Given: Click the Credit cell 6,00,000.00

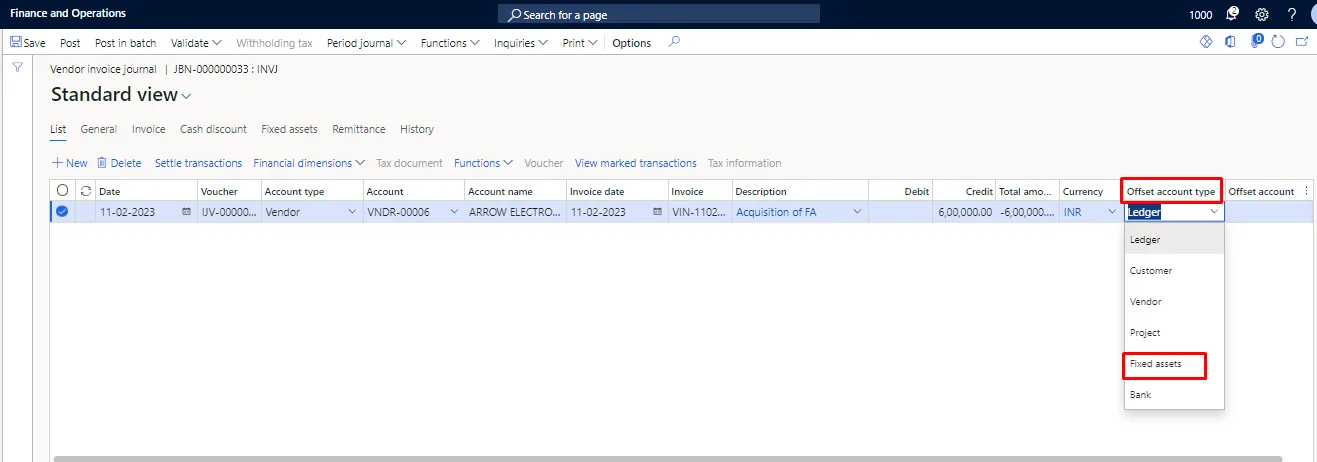Looking at the screenshot, I should pyautogui.click(x=964, y=212).
